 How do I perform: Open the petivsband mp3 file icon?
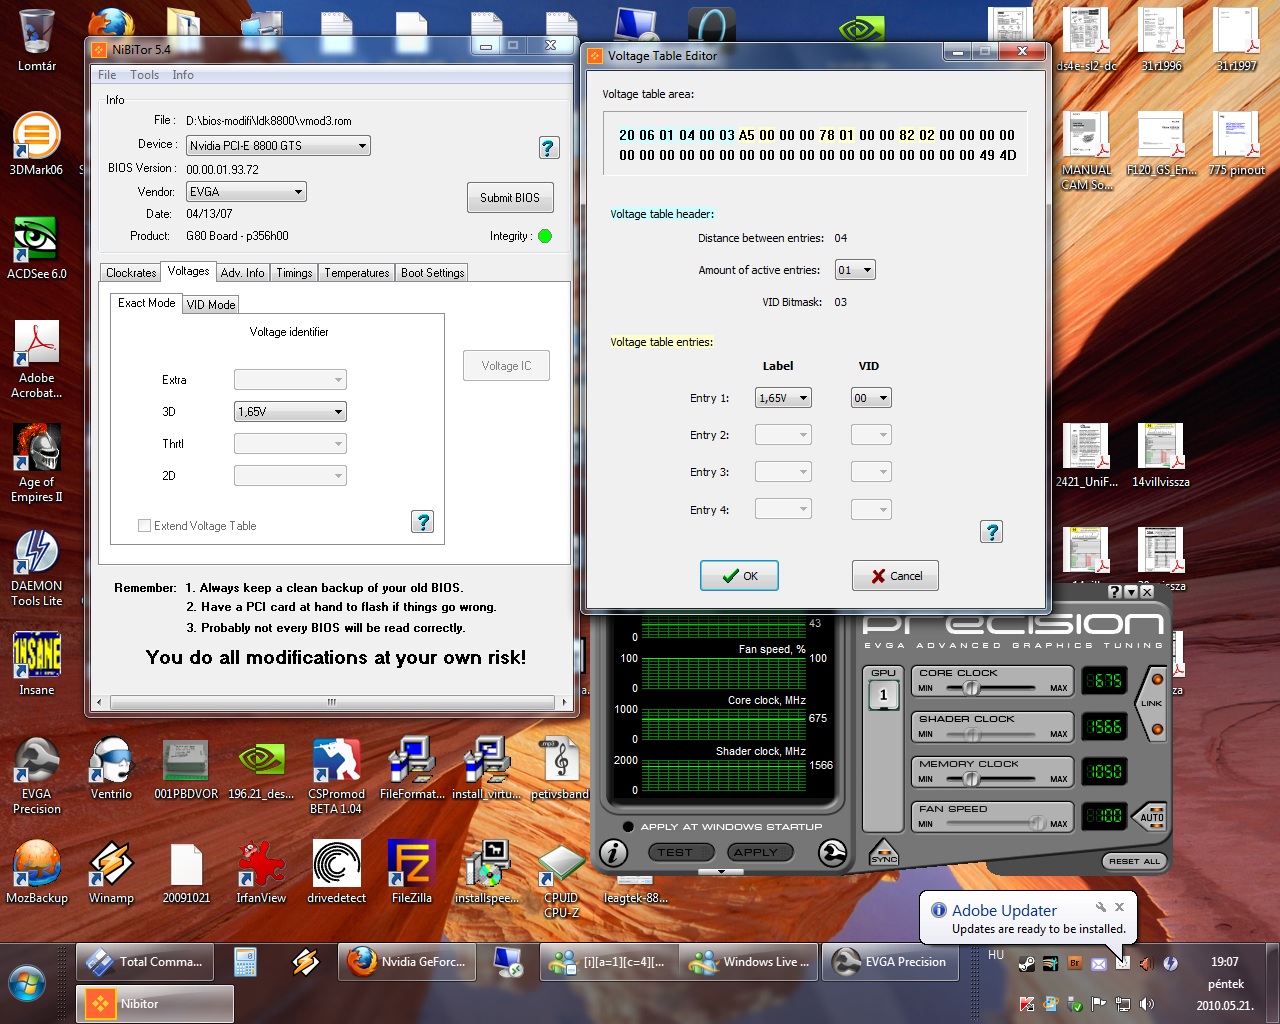coord(560,768)
